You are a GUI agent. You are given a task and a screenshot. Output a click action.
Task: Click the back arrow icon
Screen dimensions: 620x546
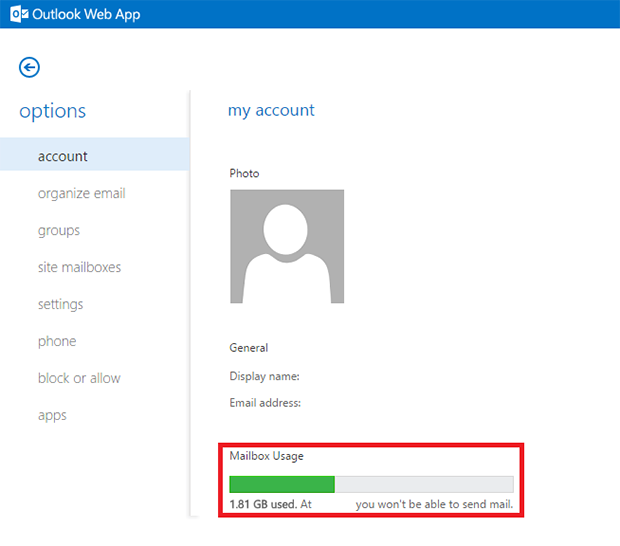(x=29, y=67)
